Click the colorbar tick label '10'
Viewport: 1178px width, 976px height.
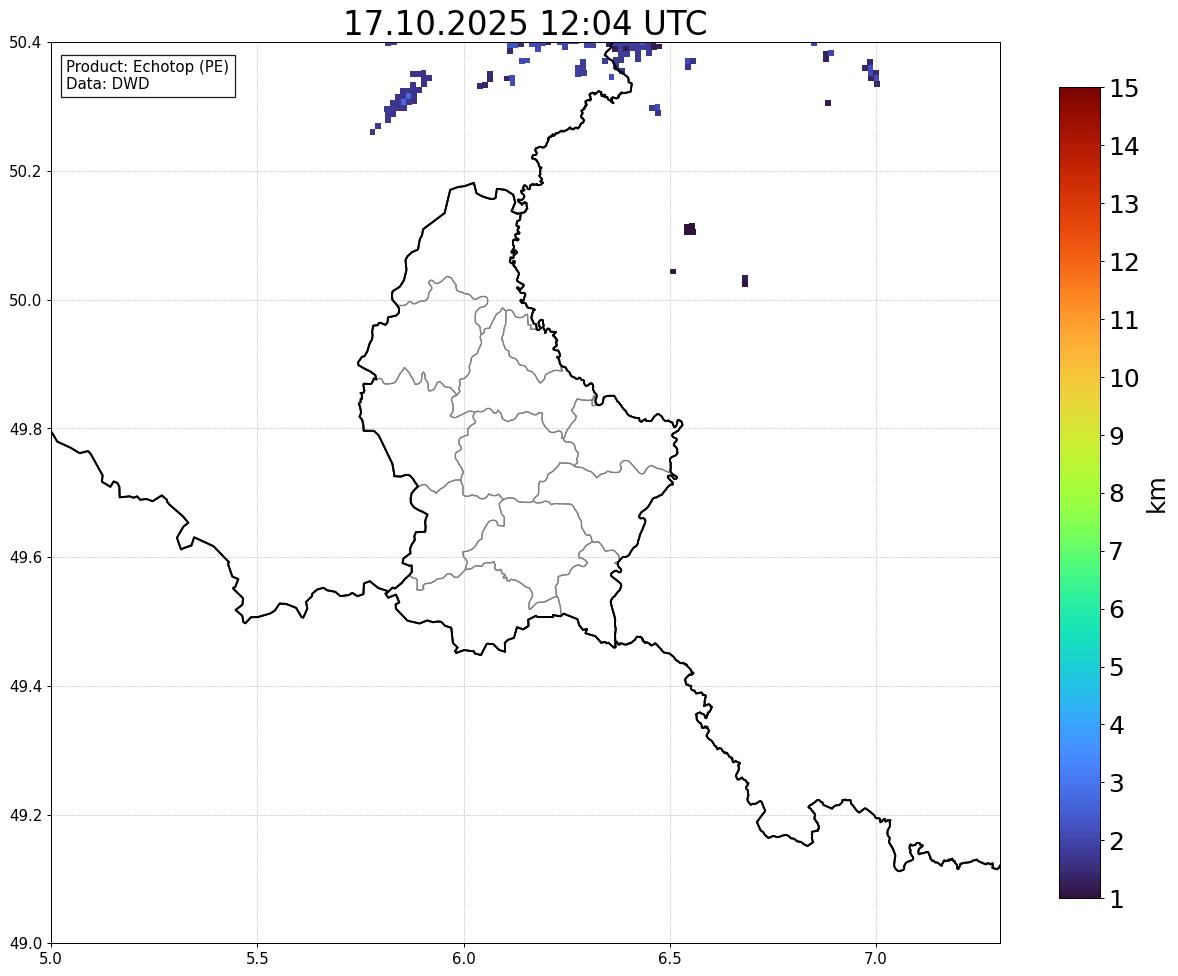point(1124,378)
